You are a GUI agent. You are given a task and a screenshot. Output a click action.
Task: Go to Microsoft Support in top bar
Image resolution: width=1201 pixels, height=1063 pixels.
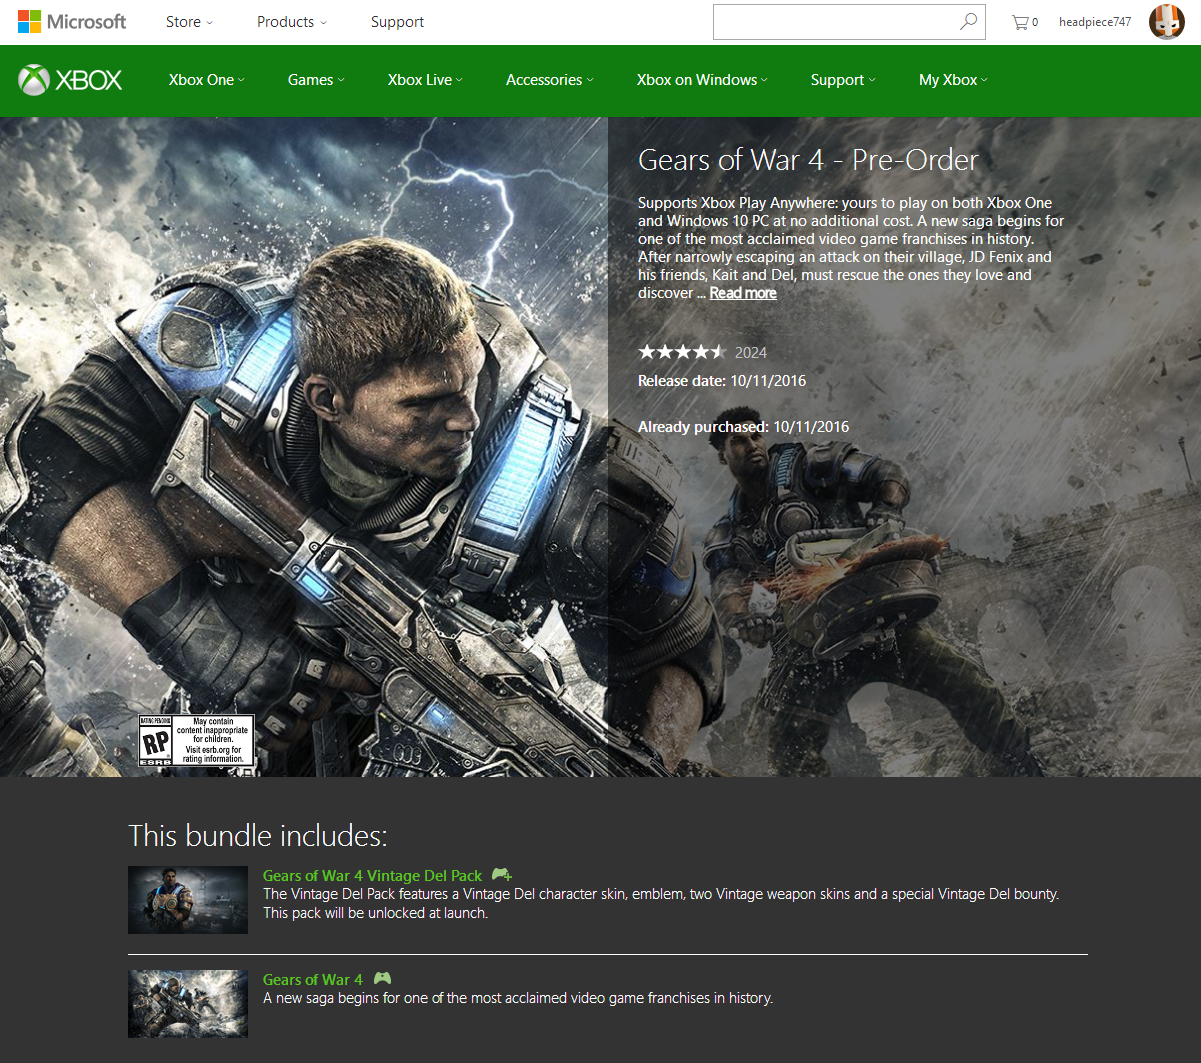click(397, 22)
